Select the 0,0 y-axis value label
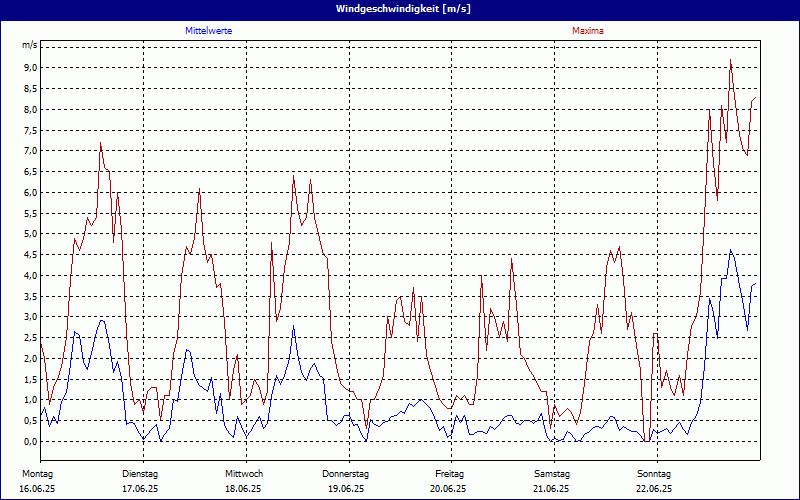Image resolution: width=800 pixels, height=500 pixels. pos(30,441)
